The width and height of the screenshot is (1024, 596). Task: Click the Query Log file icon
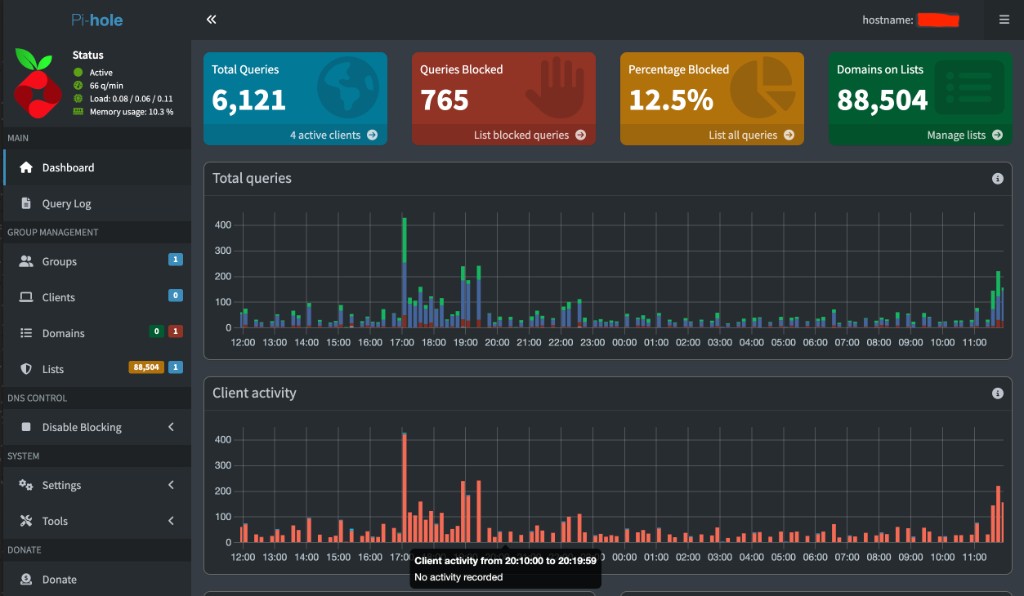[26, 203]
